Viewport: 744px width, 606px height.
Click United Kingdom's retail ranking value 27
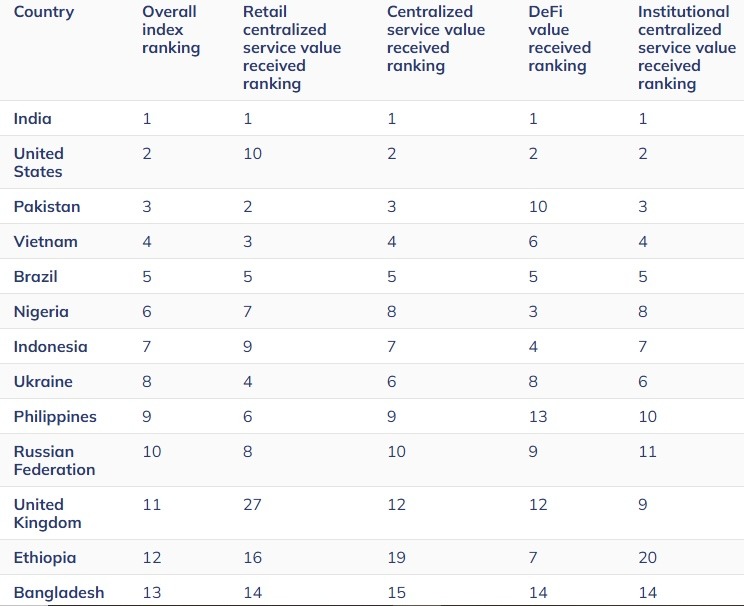coord(253,504)
